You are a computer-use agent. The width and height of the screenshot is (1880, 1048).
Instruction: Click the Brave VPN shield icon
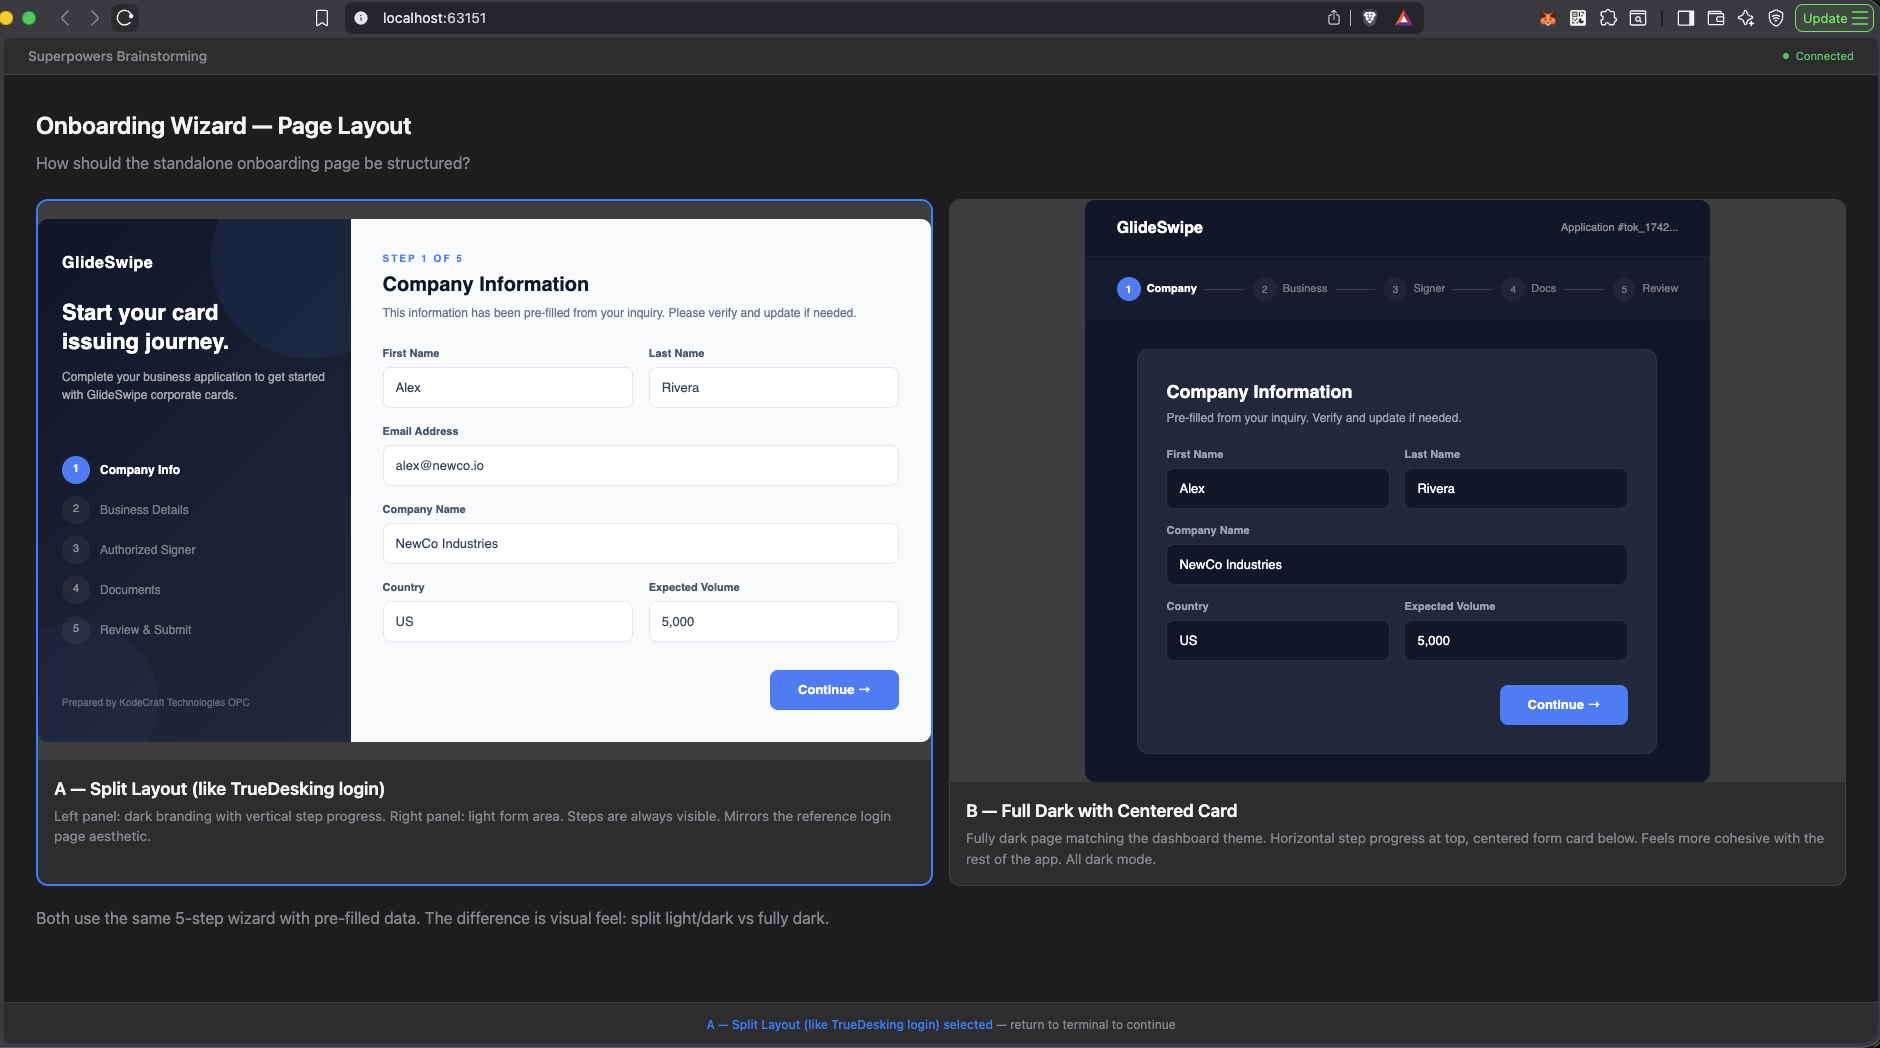(x=1776, y=18)
